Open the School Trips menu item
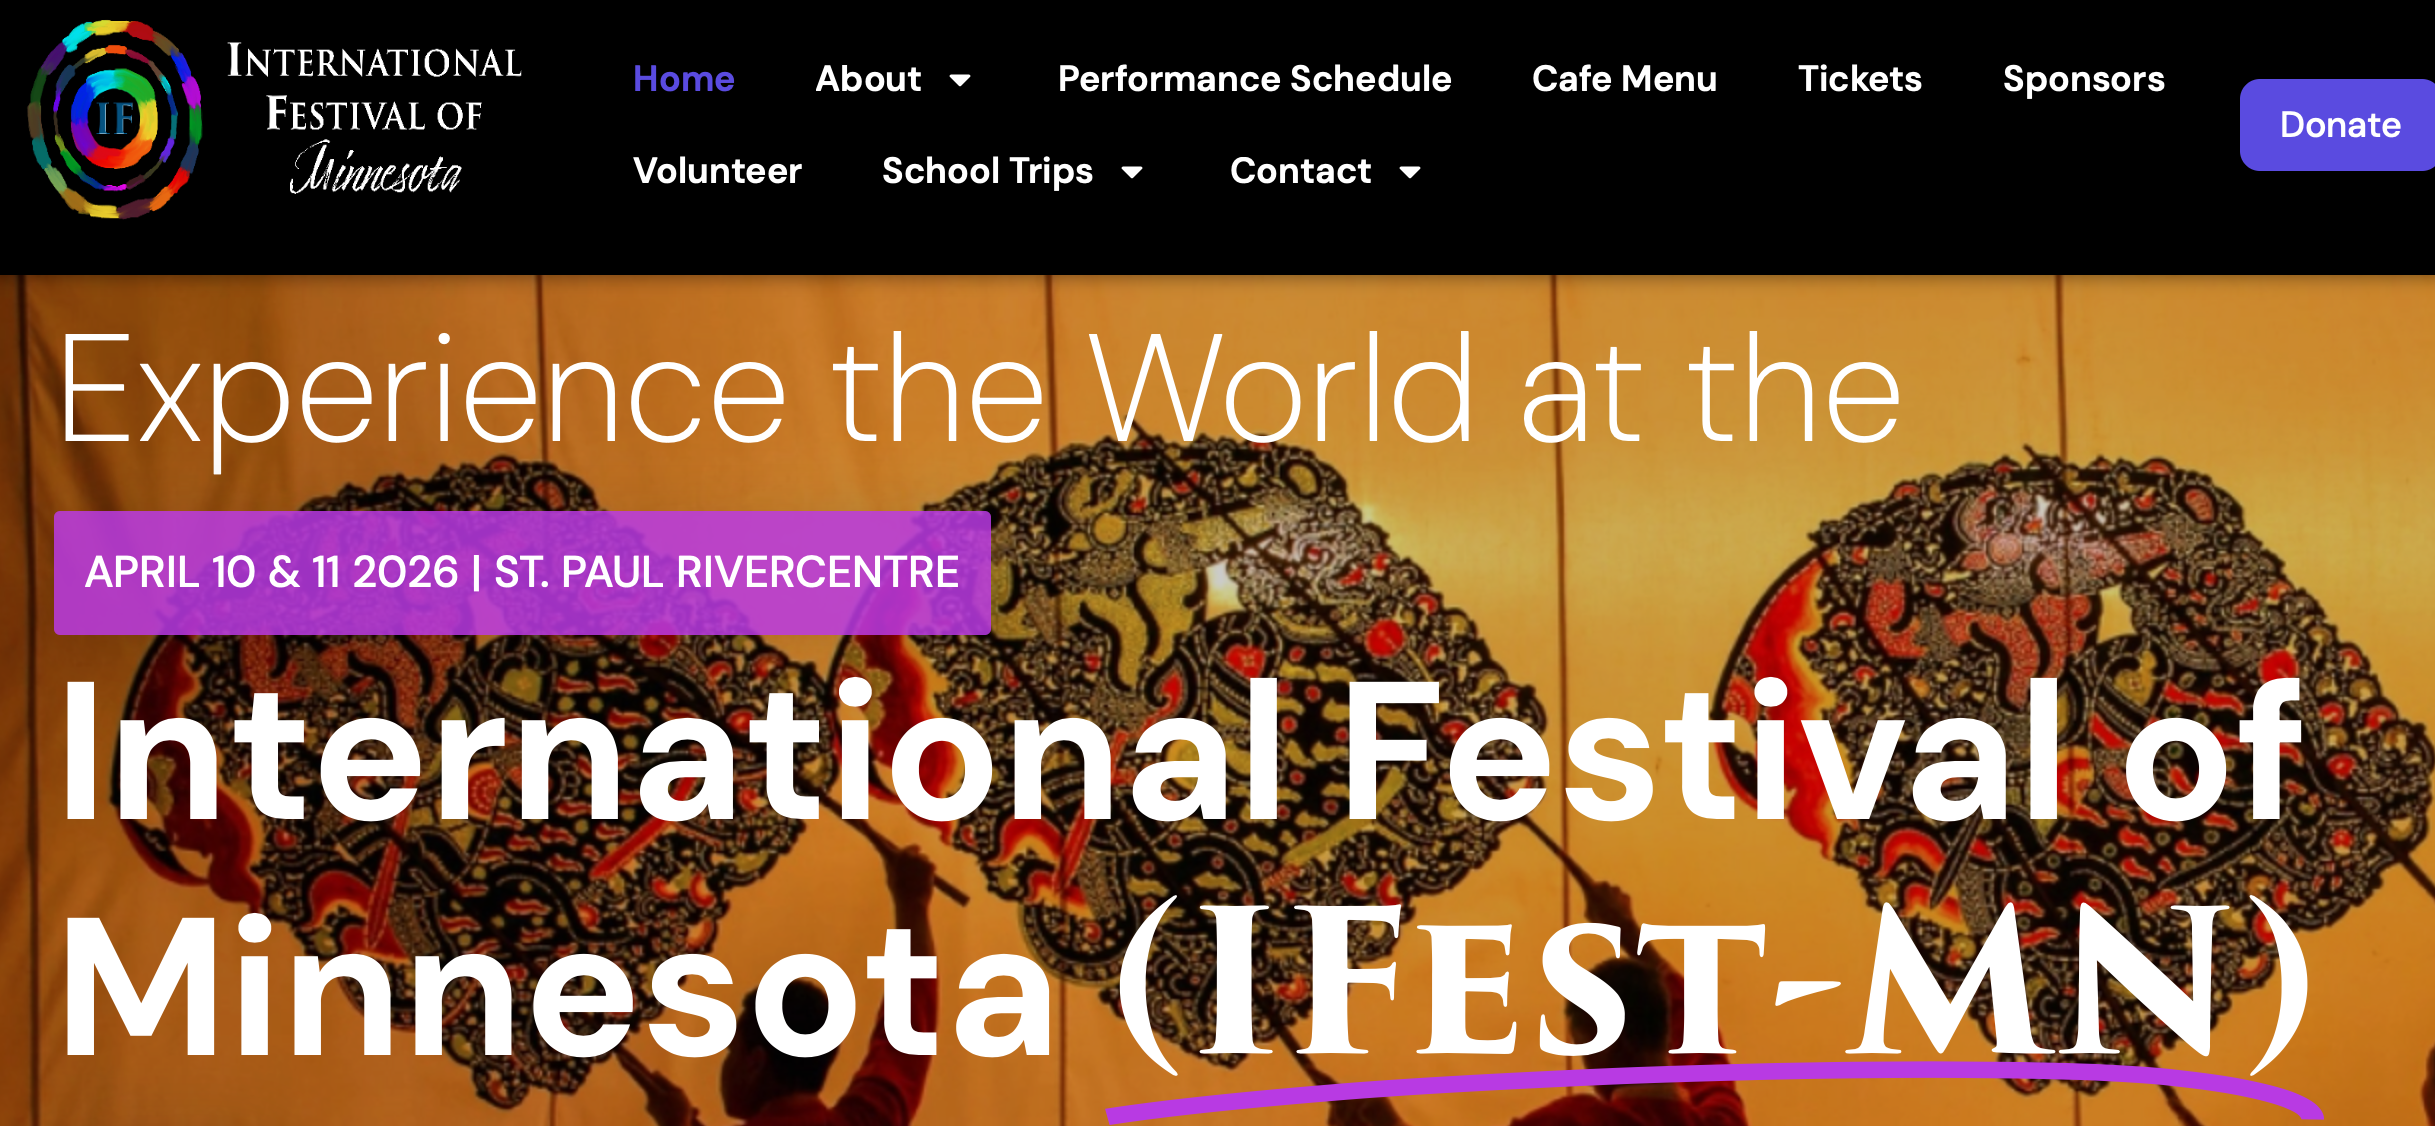This screenshot has width=2435, height=1126. click(987, 171)
